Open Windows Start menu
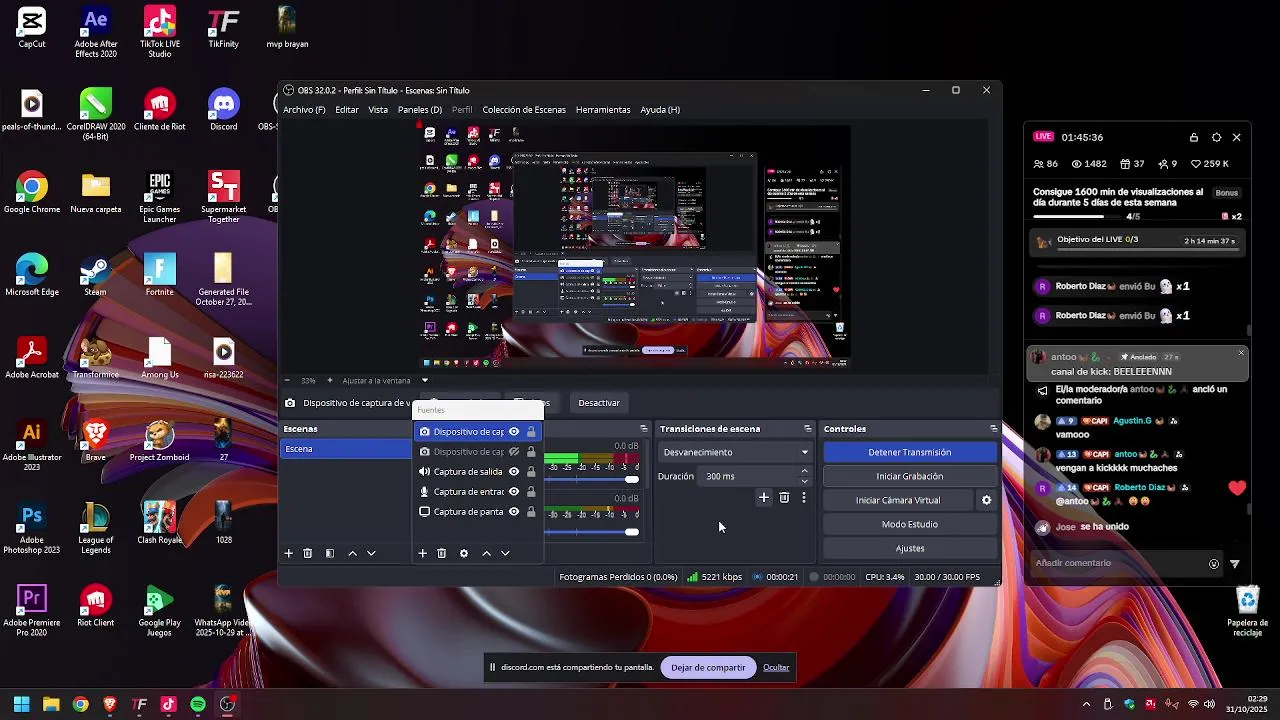 (21, 704)
